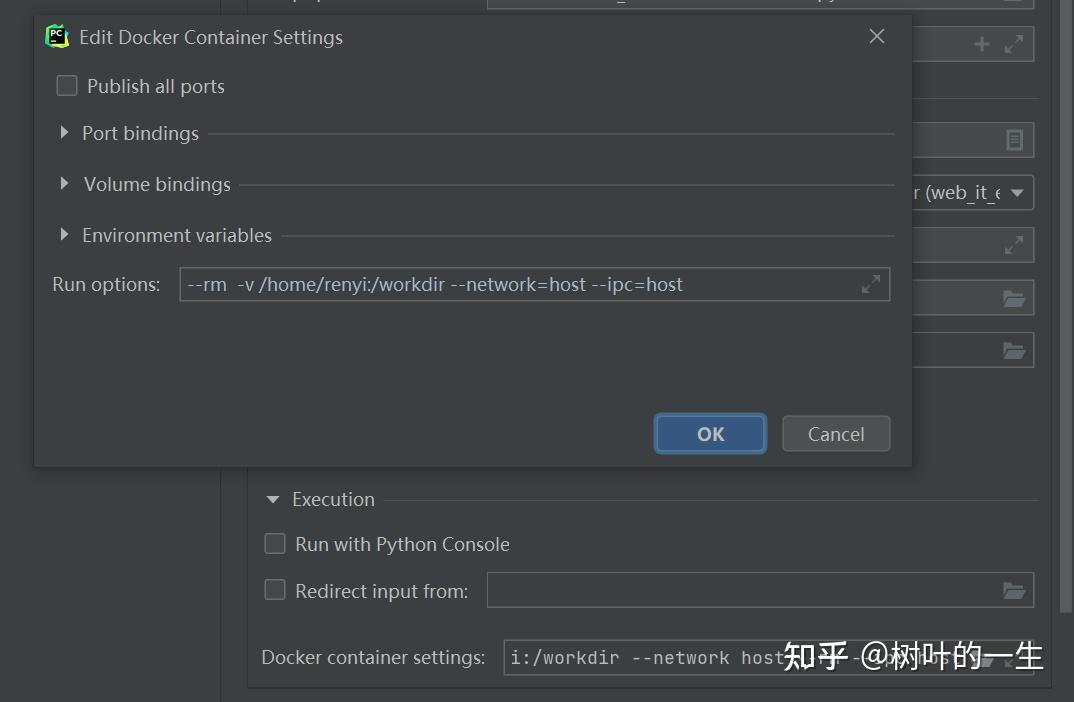Expand field below the interpreter dropdown

pos(1014,245)
